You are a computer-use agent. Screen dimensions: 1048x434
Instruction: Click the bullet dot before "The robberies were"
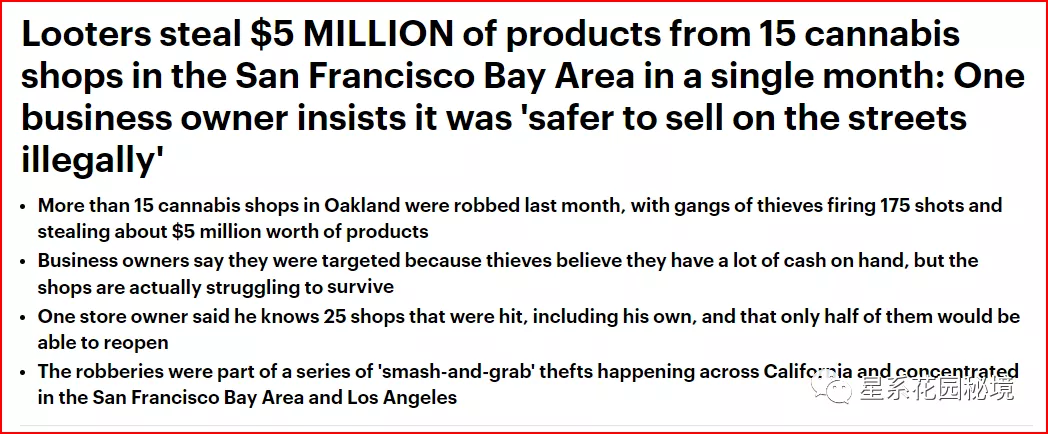pyautogui.click(x=22, y=373)
